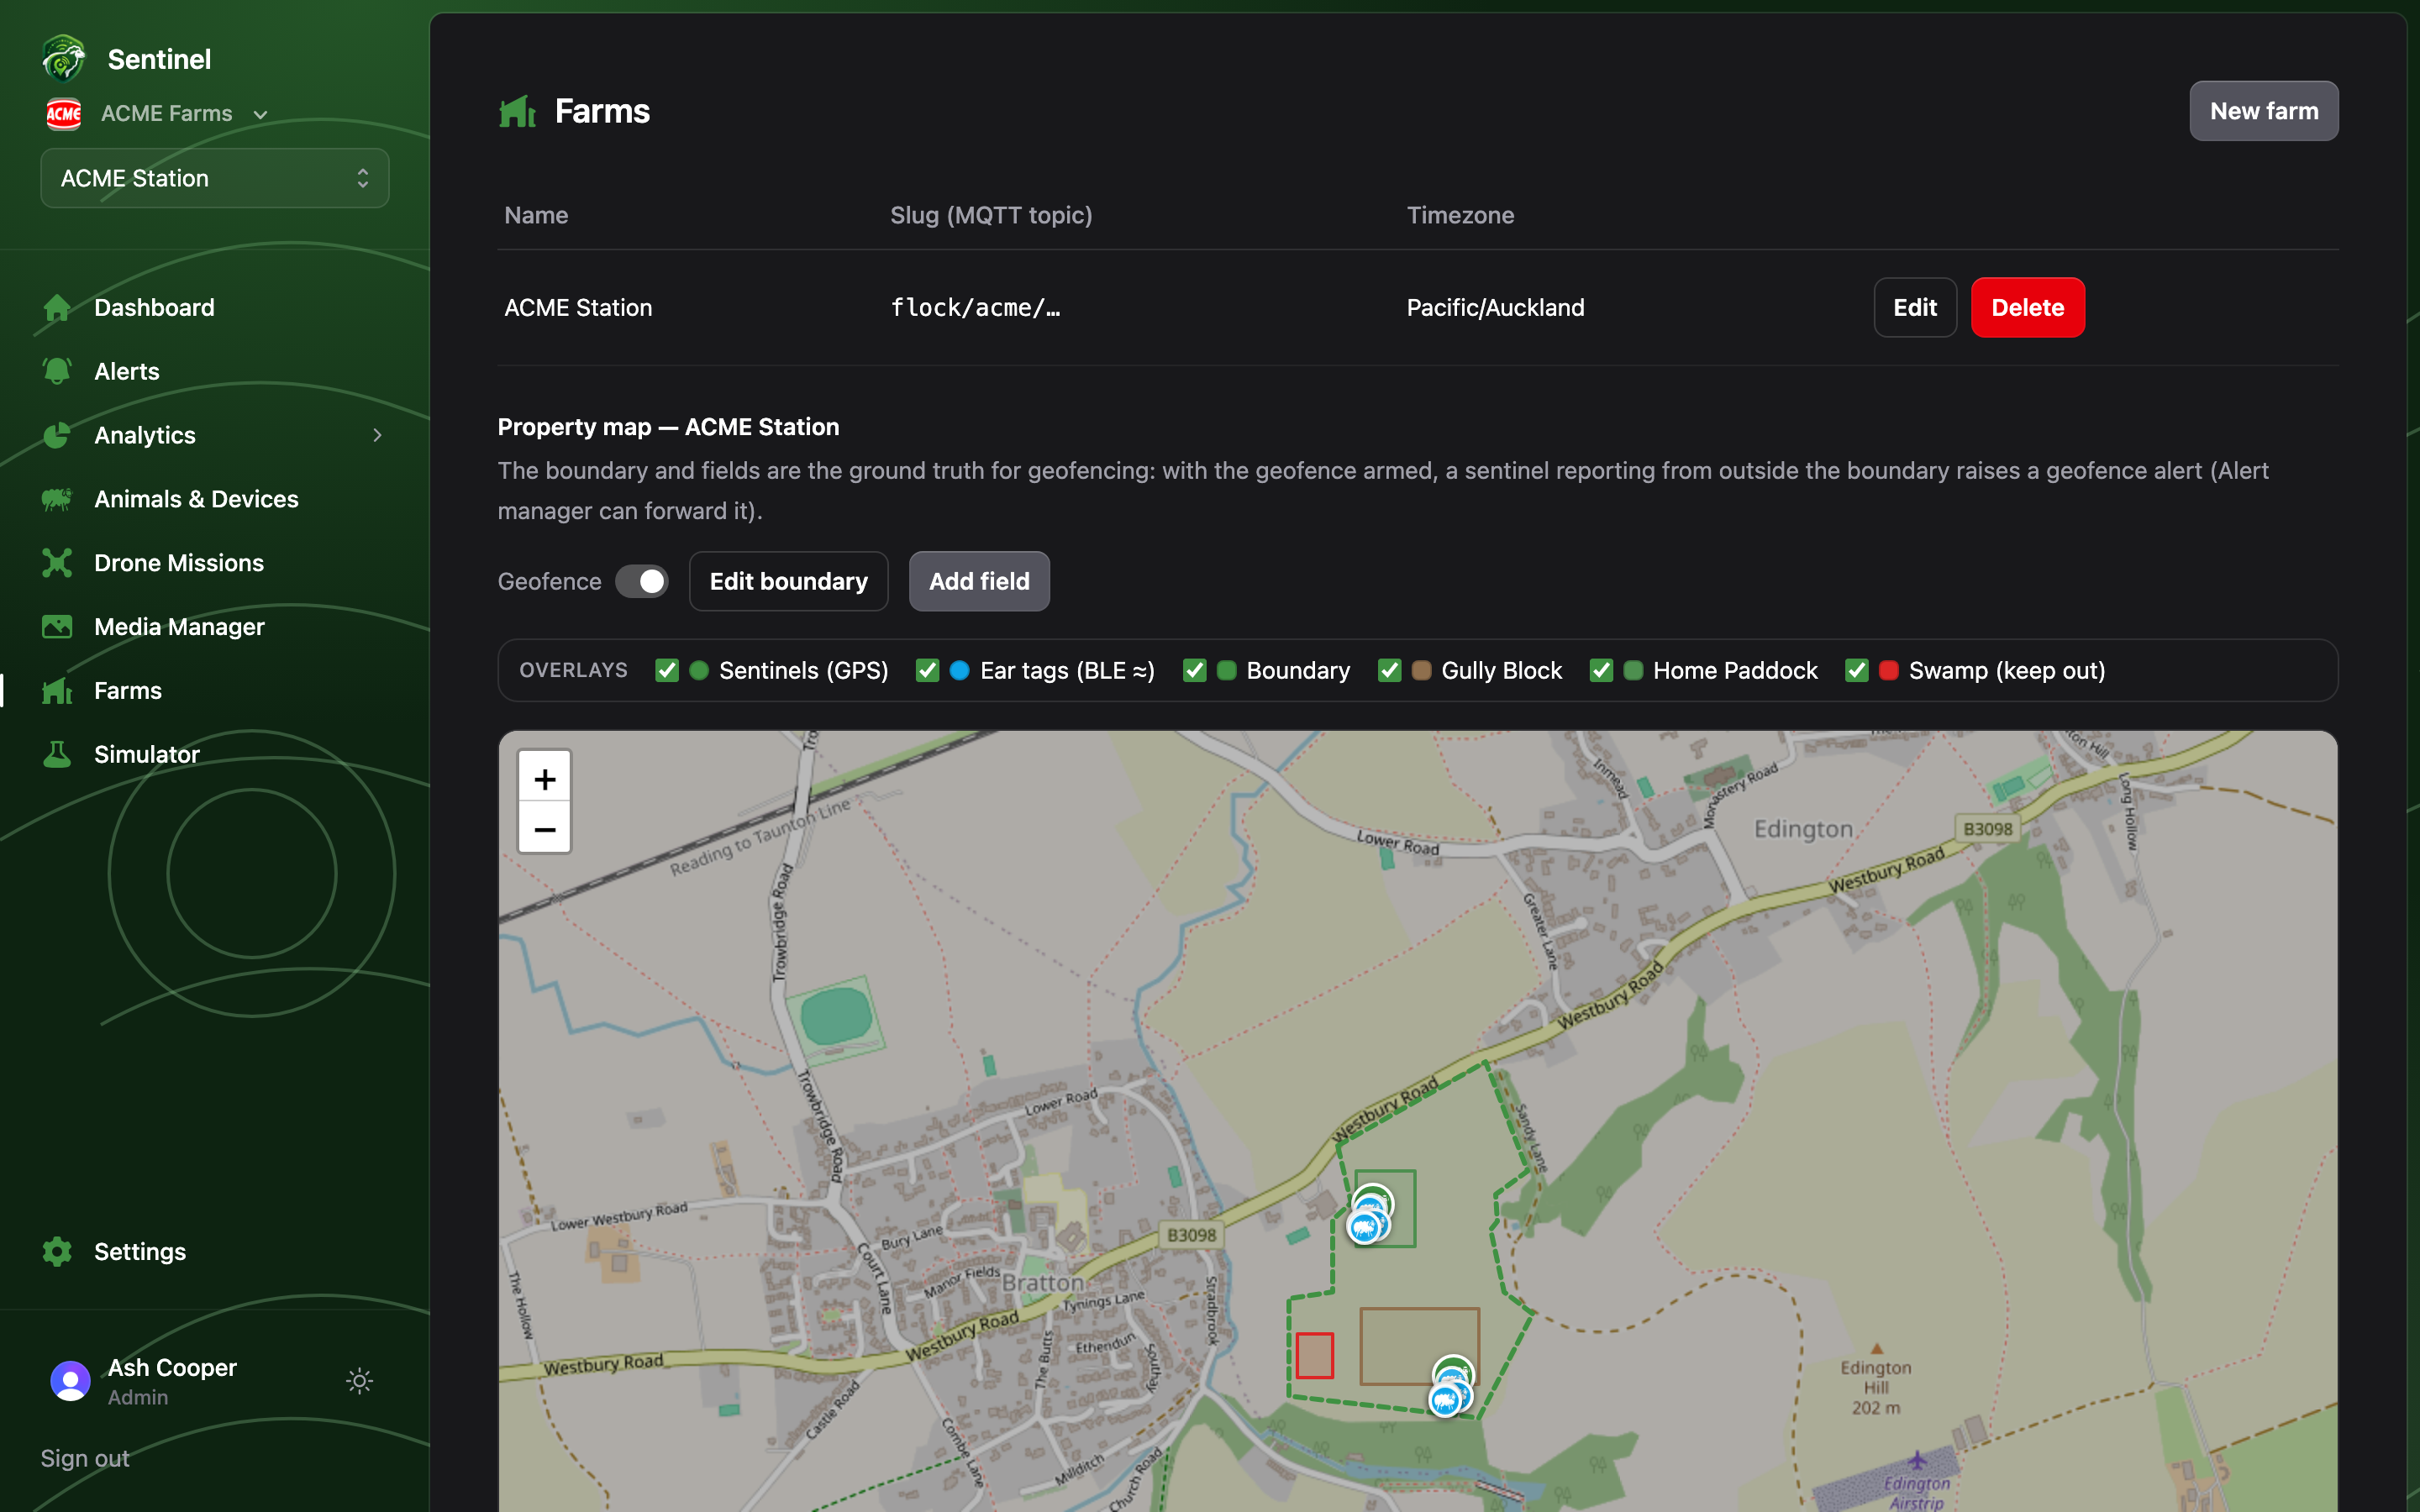The image size is (2420, 1512).
Task: Select Farms in the sidebar
Action: 128,691
